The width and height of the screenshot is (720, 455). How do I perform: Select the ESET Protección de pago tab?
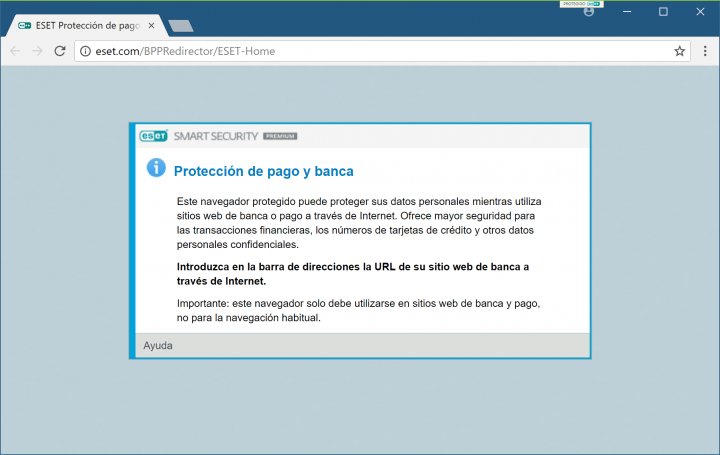(85, 26)
